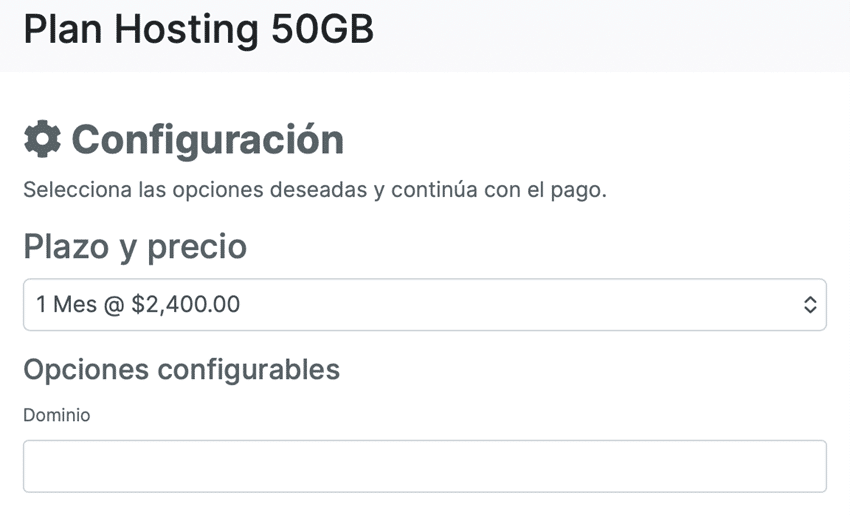Click the word "Opciones" in the subheading
Screen dimensions: 850x515
pos(86,370)
